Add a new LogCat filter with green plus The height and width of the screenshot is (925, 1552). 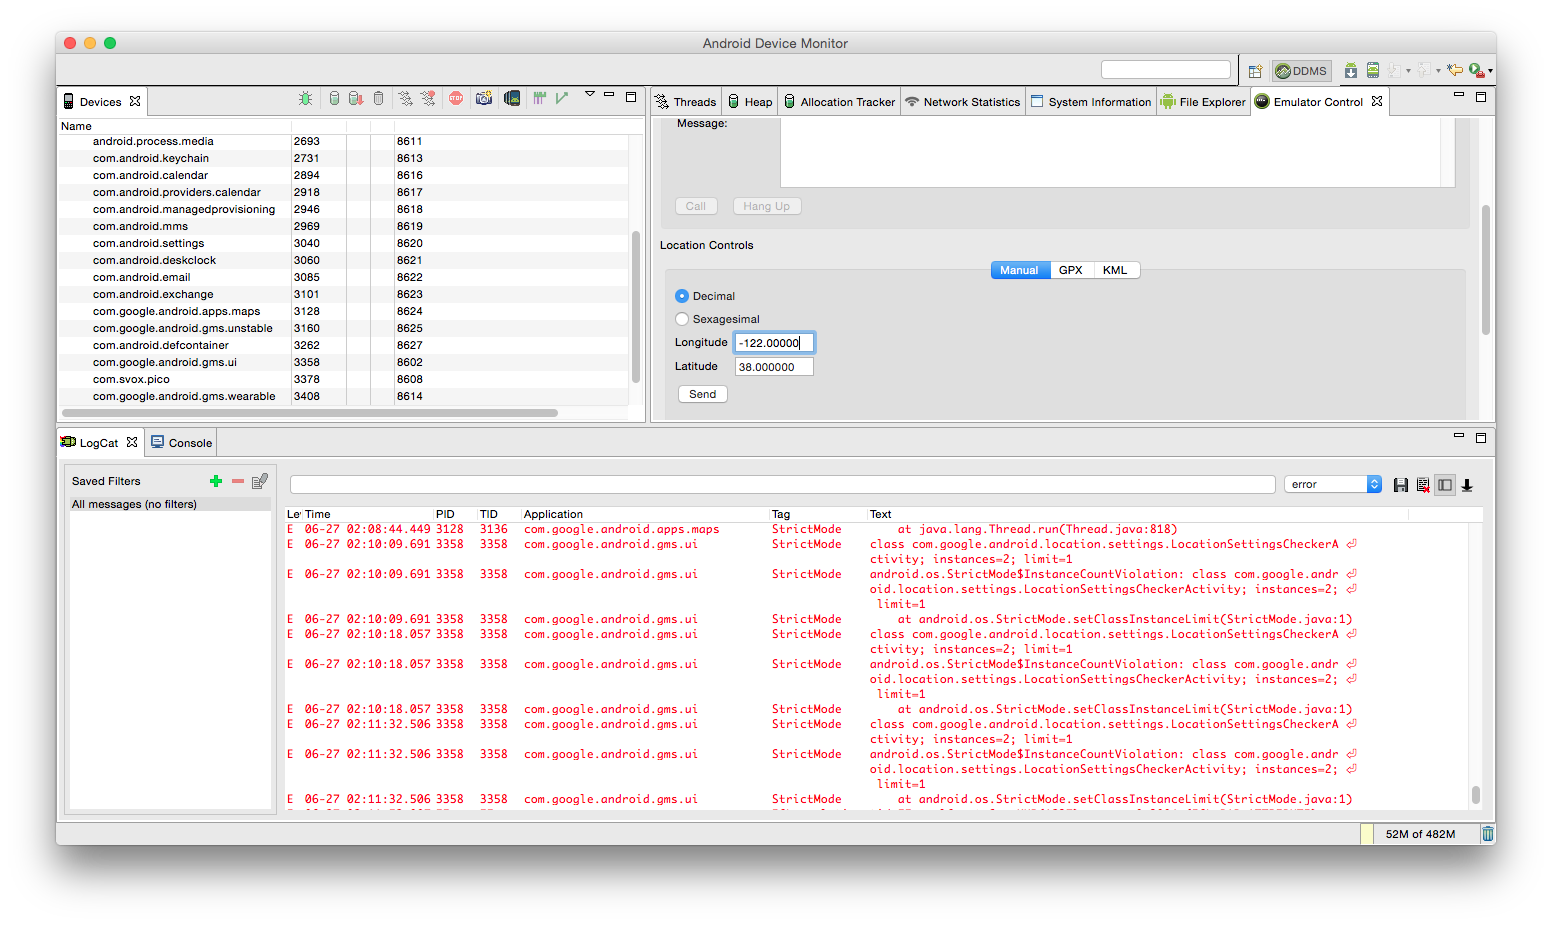(x=215, y=481)
